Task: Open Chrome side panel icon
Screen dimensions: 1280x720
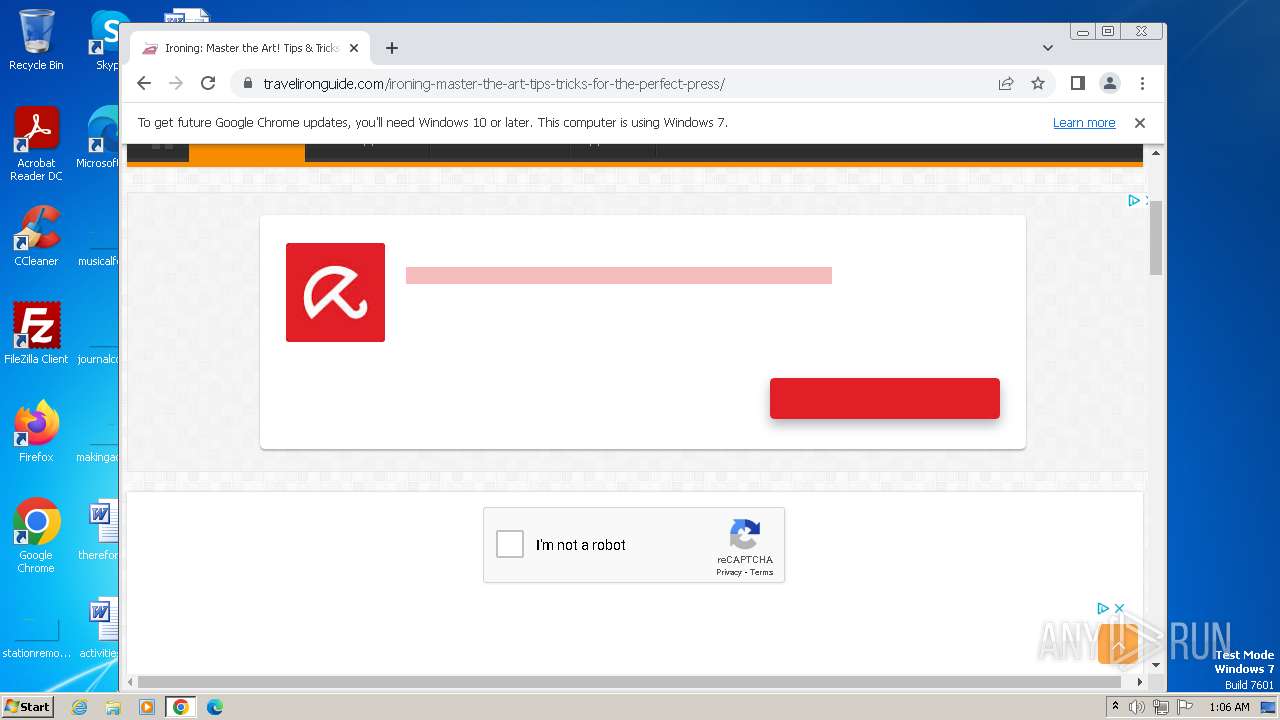Action: pyautogui.click(x=1077, y=84)
